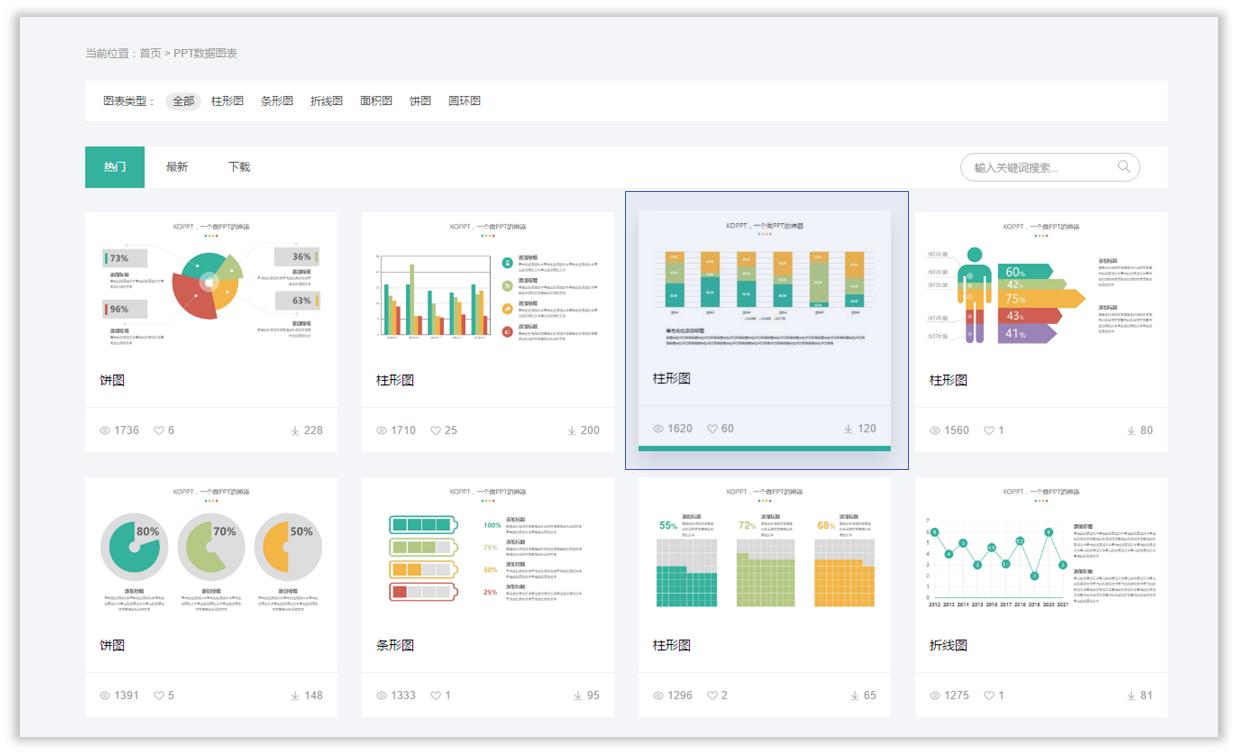This screenshot has height=754, width=1238.
Task: Open the 折线图 template title link
Action: point(948,645)
